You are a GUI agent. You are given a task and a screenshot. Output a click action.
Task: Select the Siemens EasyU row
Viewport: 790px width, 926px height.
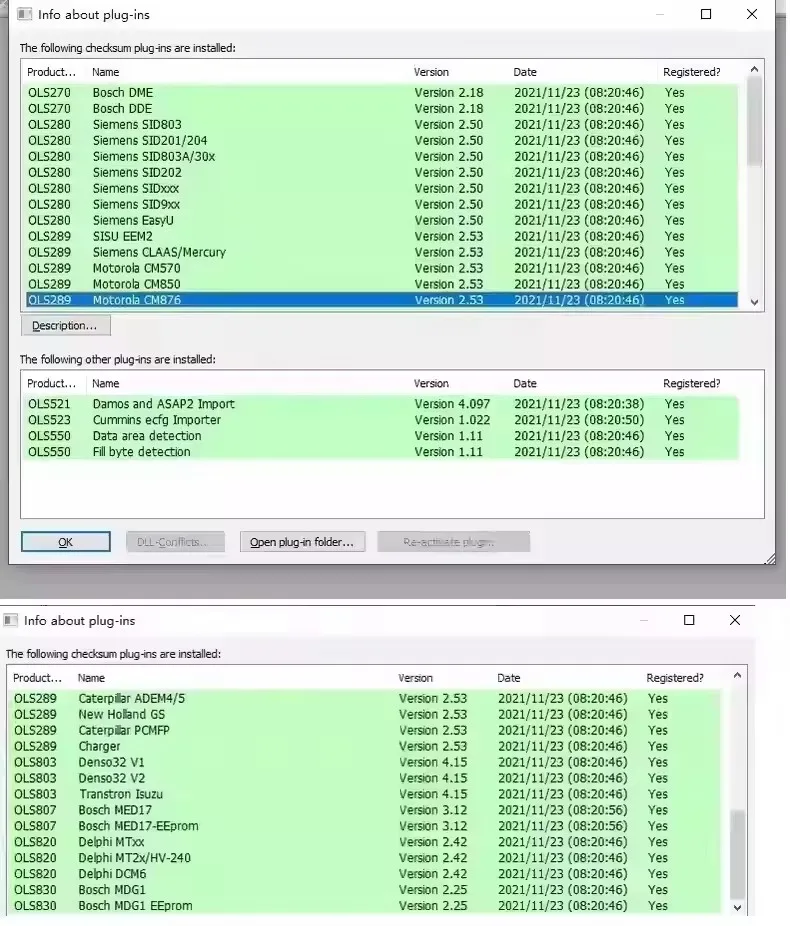[x=382, y=220]
